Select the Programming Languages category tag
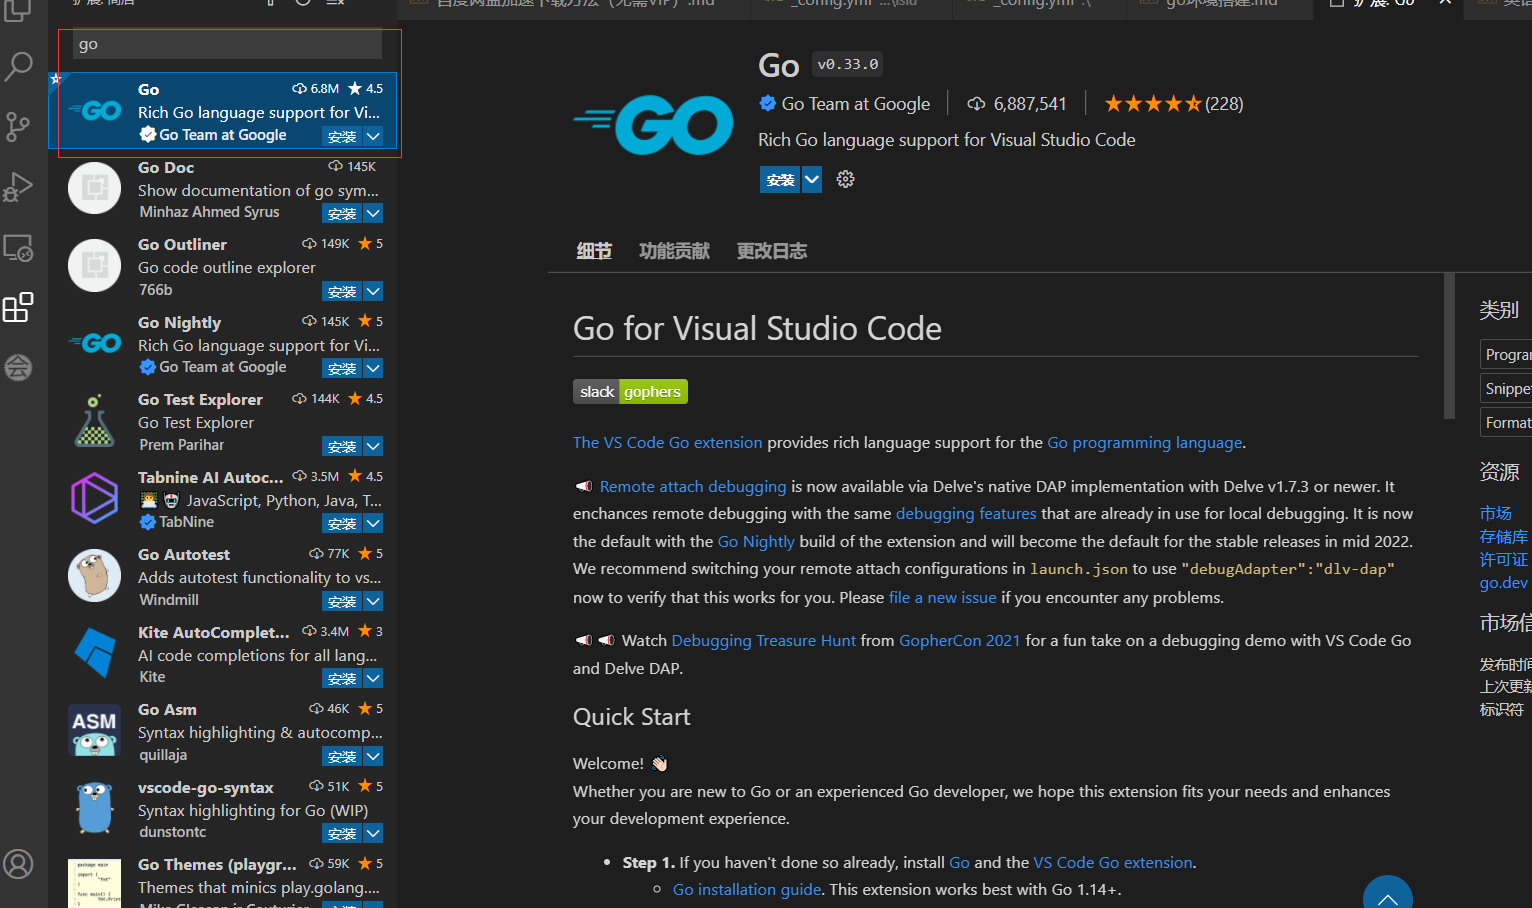The width and height of the screenshot is (1532, 908). pos(1506,354)
